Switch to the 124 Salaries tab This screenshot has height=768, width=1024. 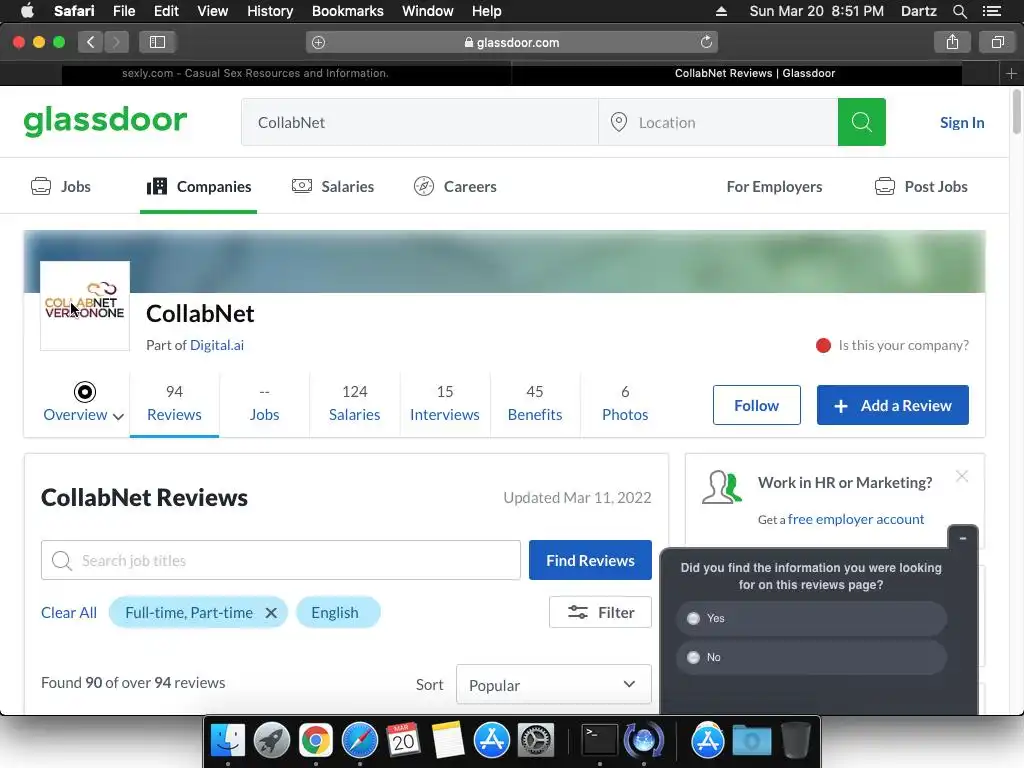(355, 404)
